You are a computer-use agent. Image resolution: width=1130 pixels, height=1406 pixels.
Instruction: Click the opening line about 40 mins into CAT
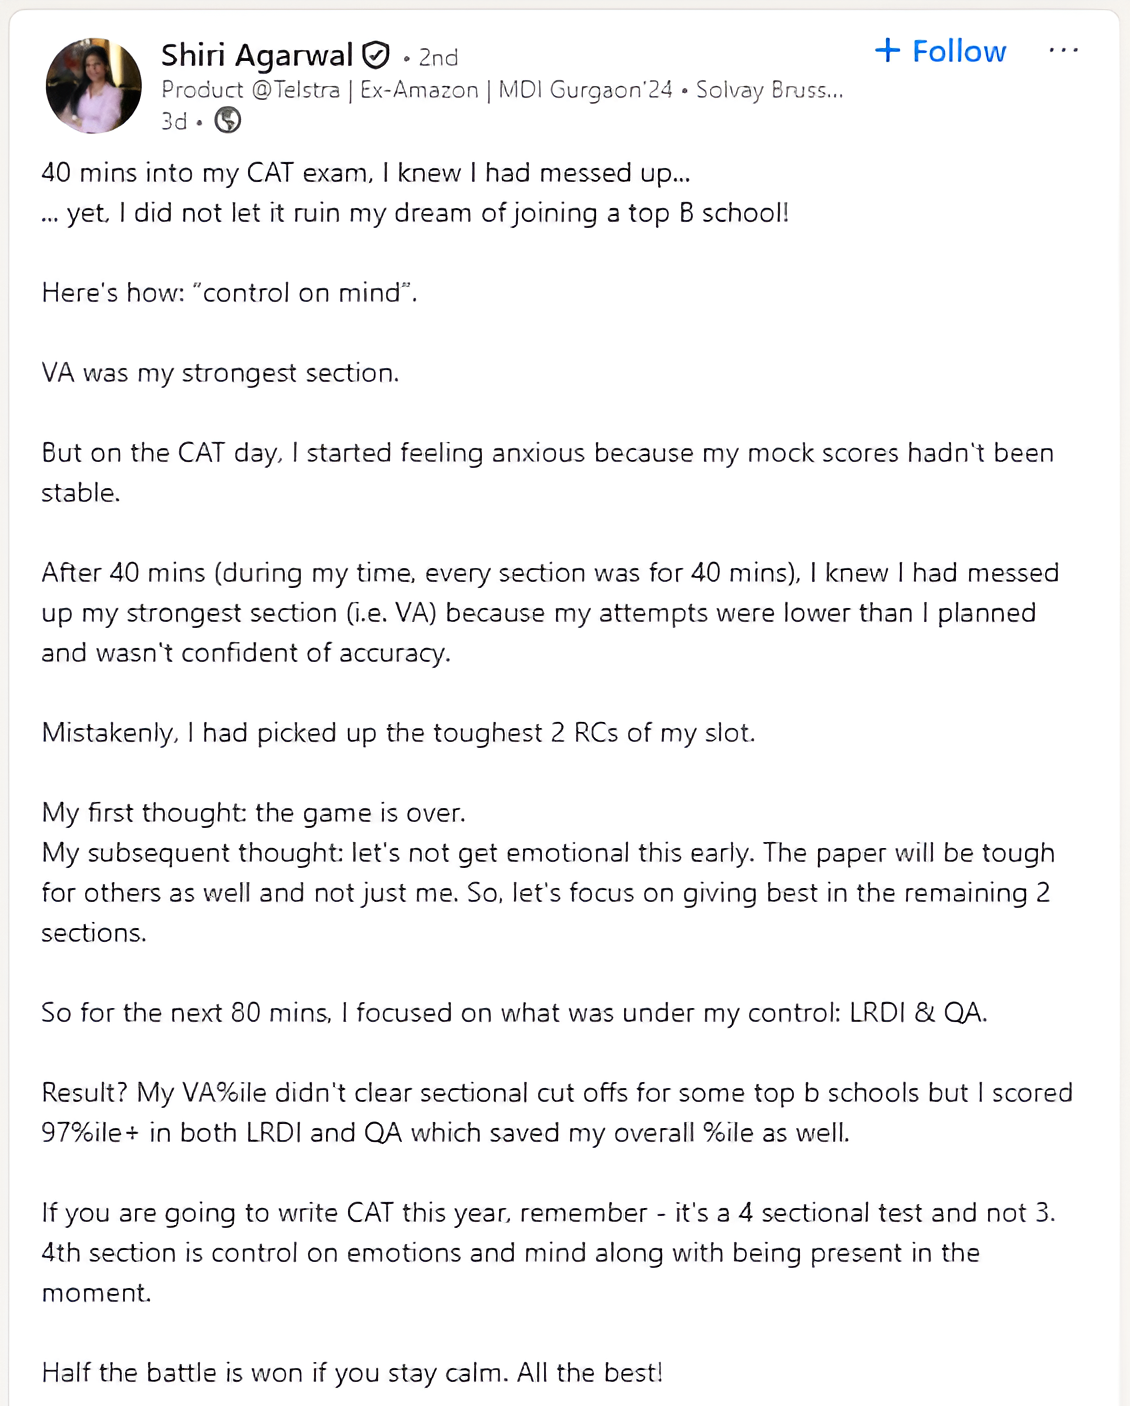(x=366, y=173)
